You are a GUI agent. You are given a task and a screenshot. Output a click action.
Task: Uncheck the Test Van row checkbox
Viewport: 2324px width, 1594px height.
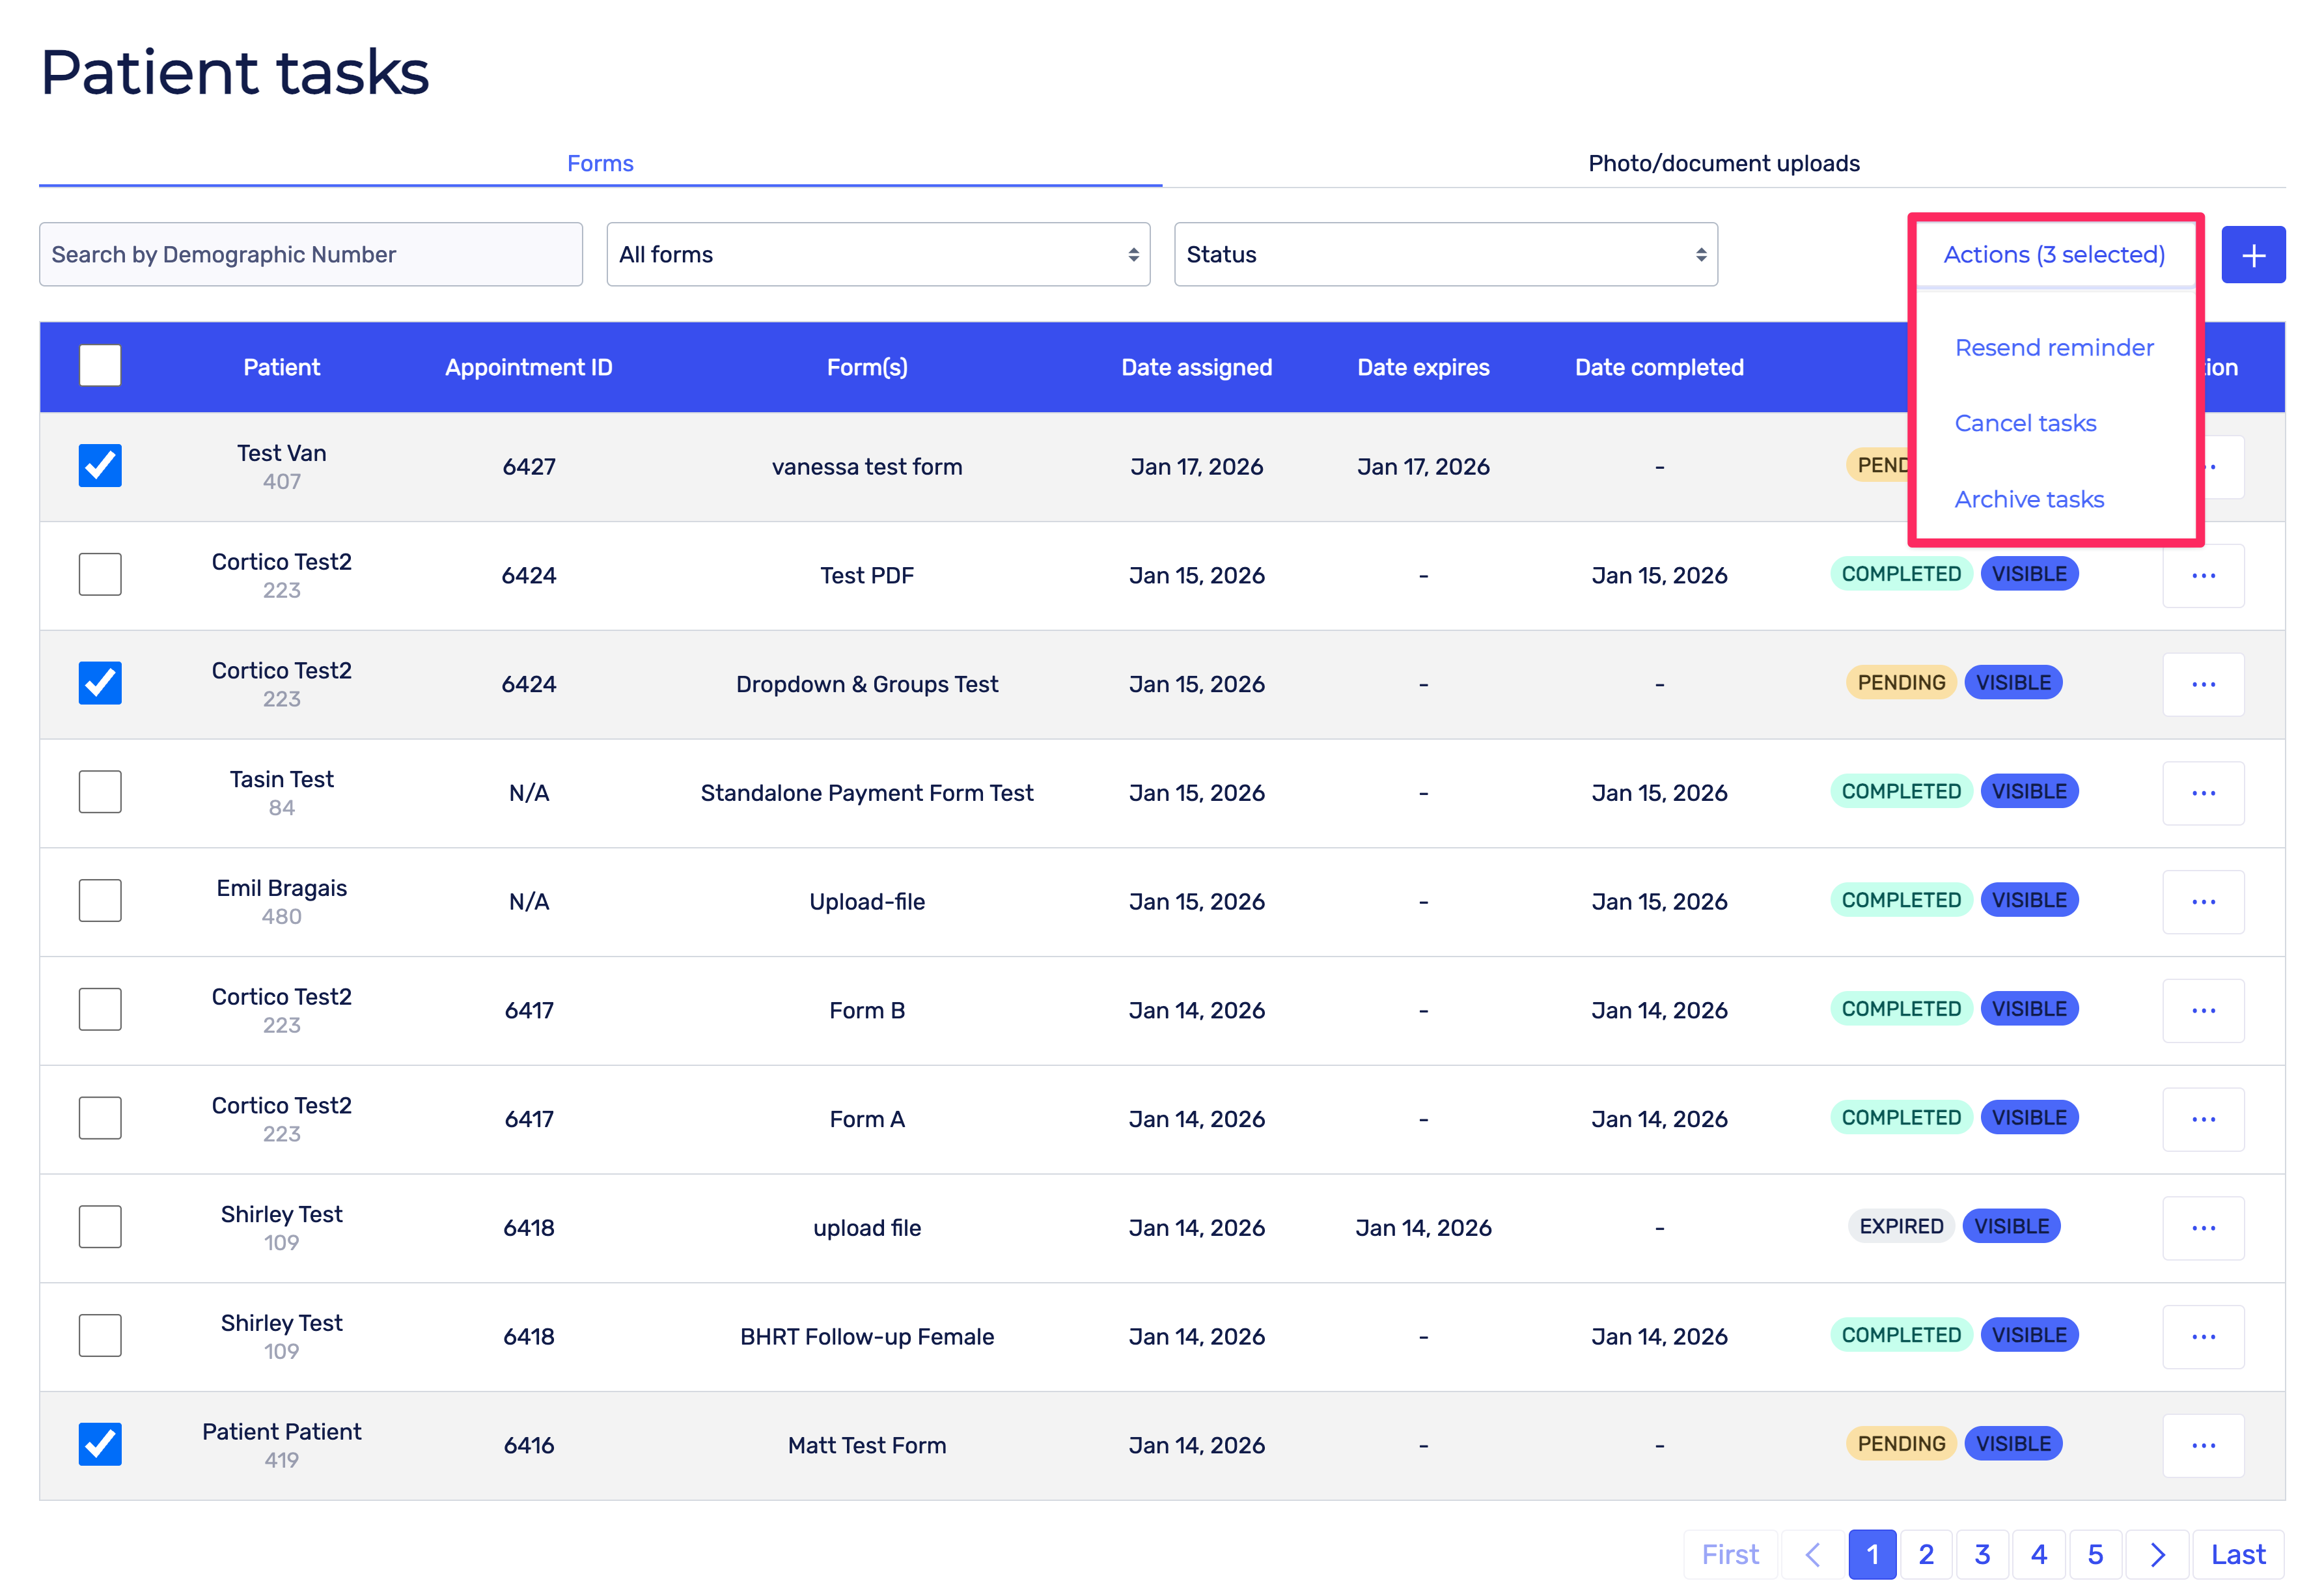(x=100, y=466)
